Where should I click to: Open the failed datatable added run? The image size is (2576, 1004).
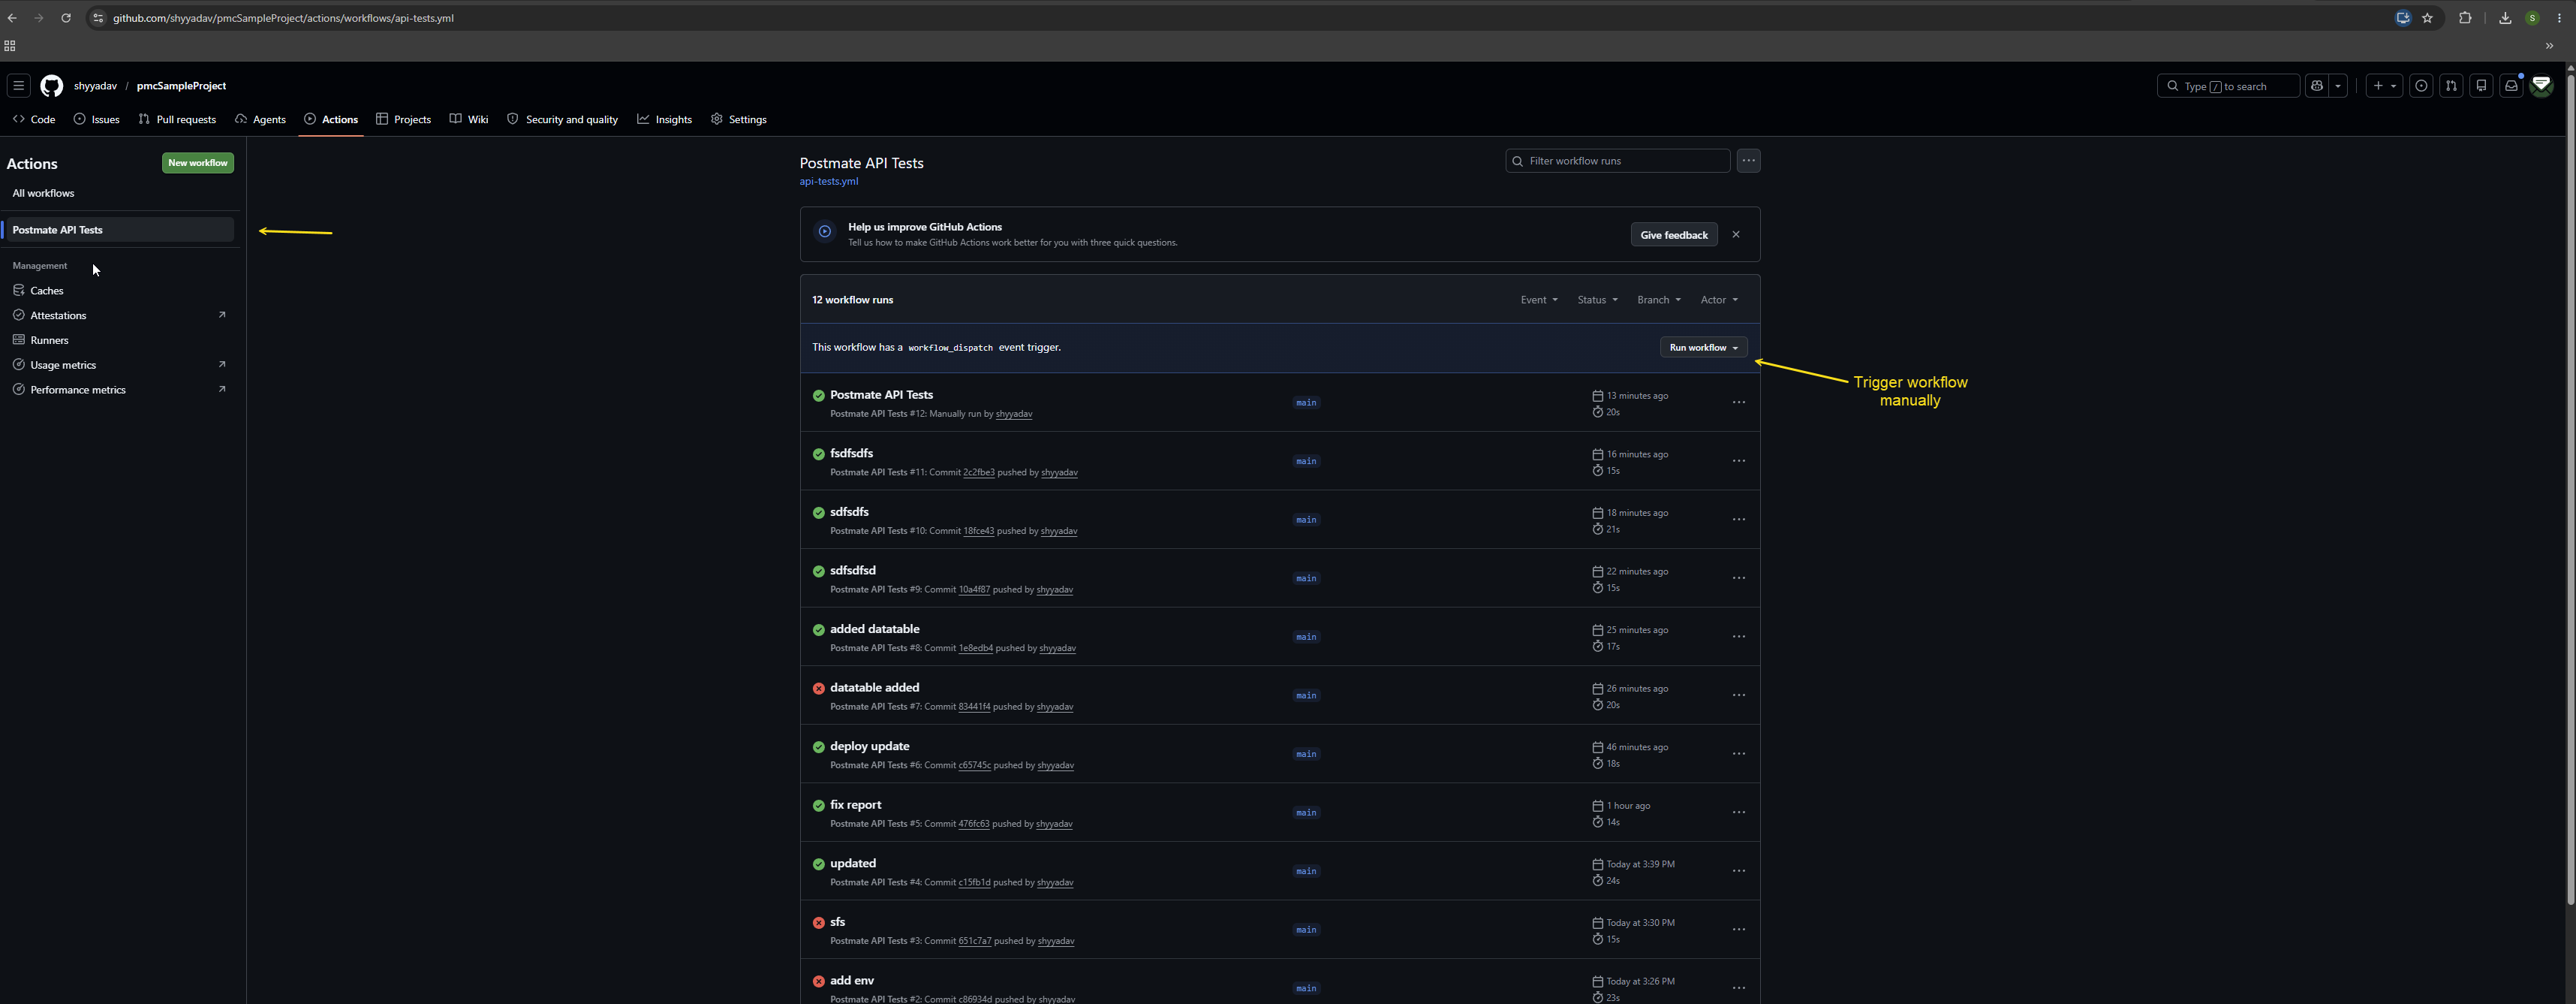tap(874, 688)
